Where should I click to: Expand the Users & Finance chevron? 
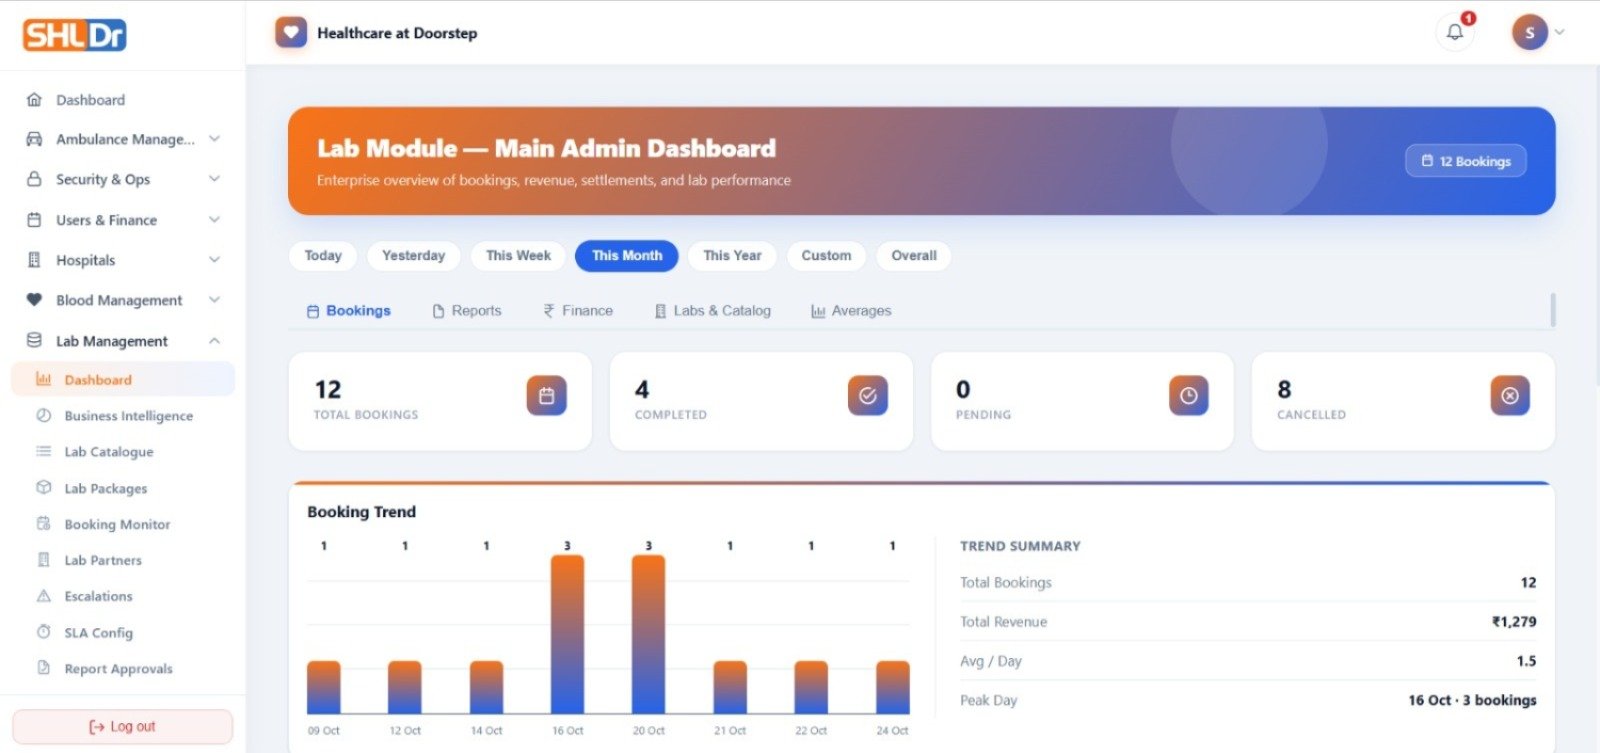[x=214, y=220]
